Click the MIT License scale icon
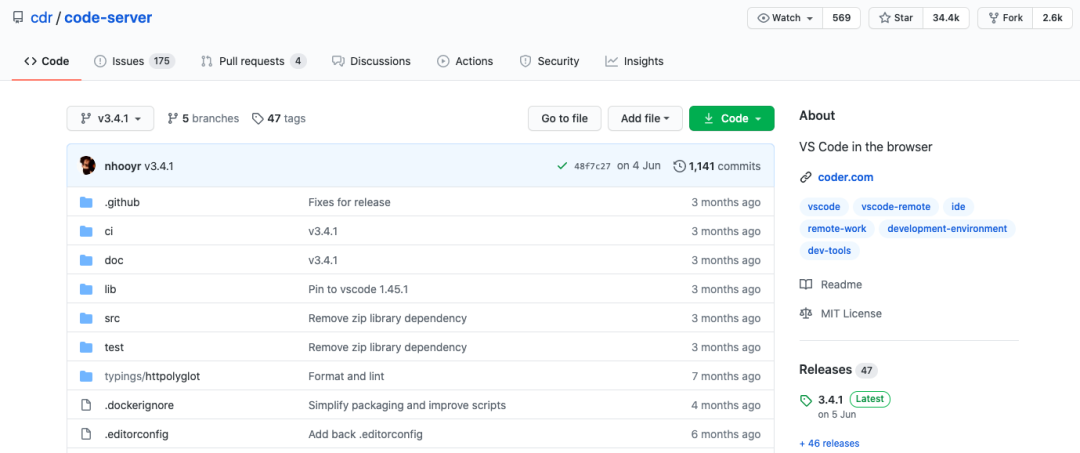 806,313
